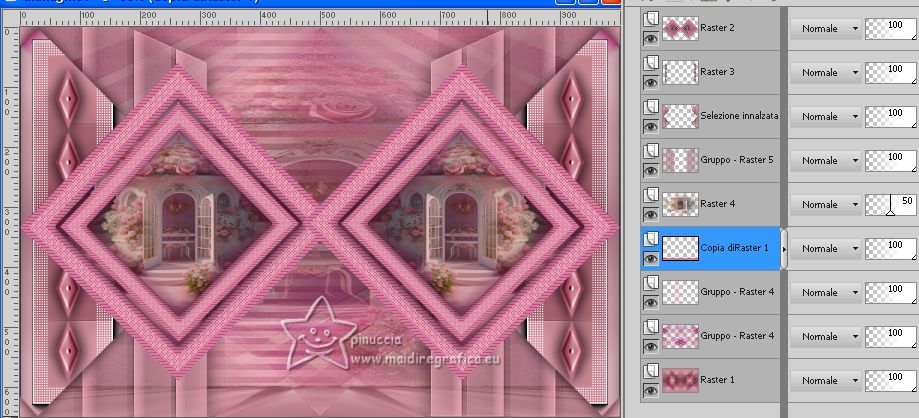Click the Copia diRaster 1 thumbnail
919x418 pixels.
pos(680,248)
